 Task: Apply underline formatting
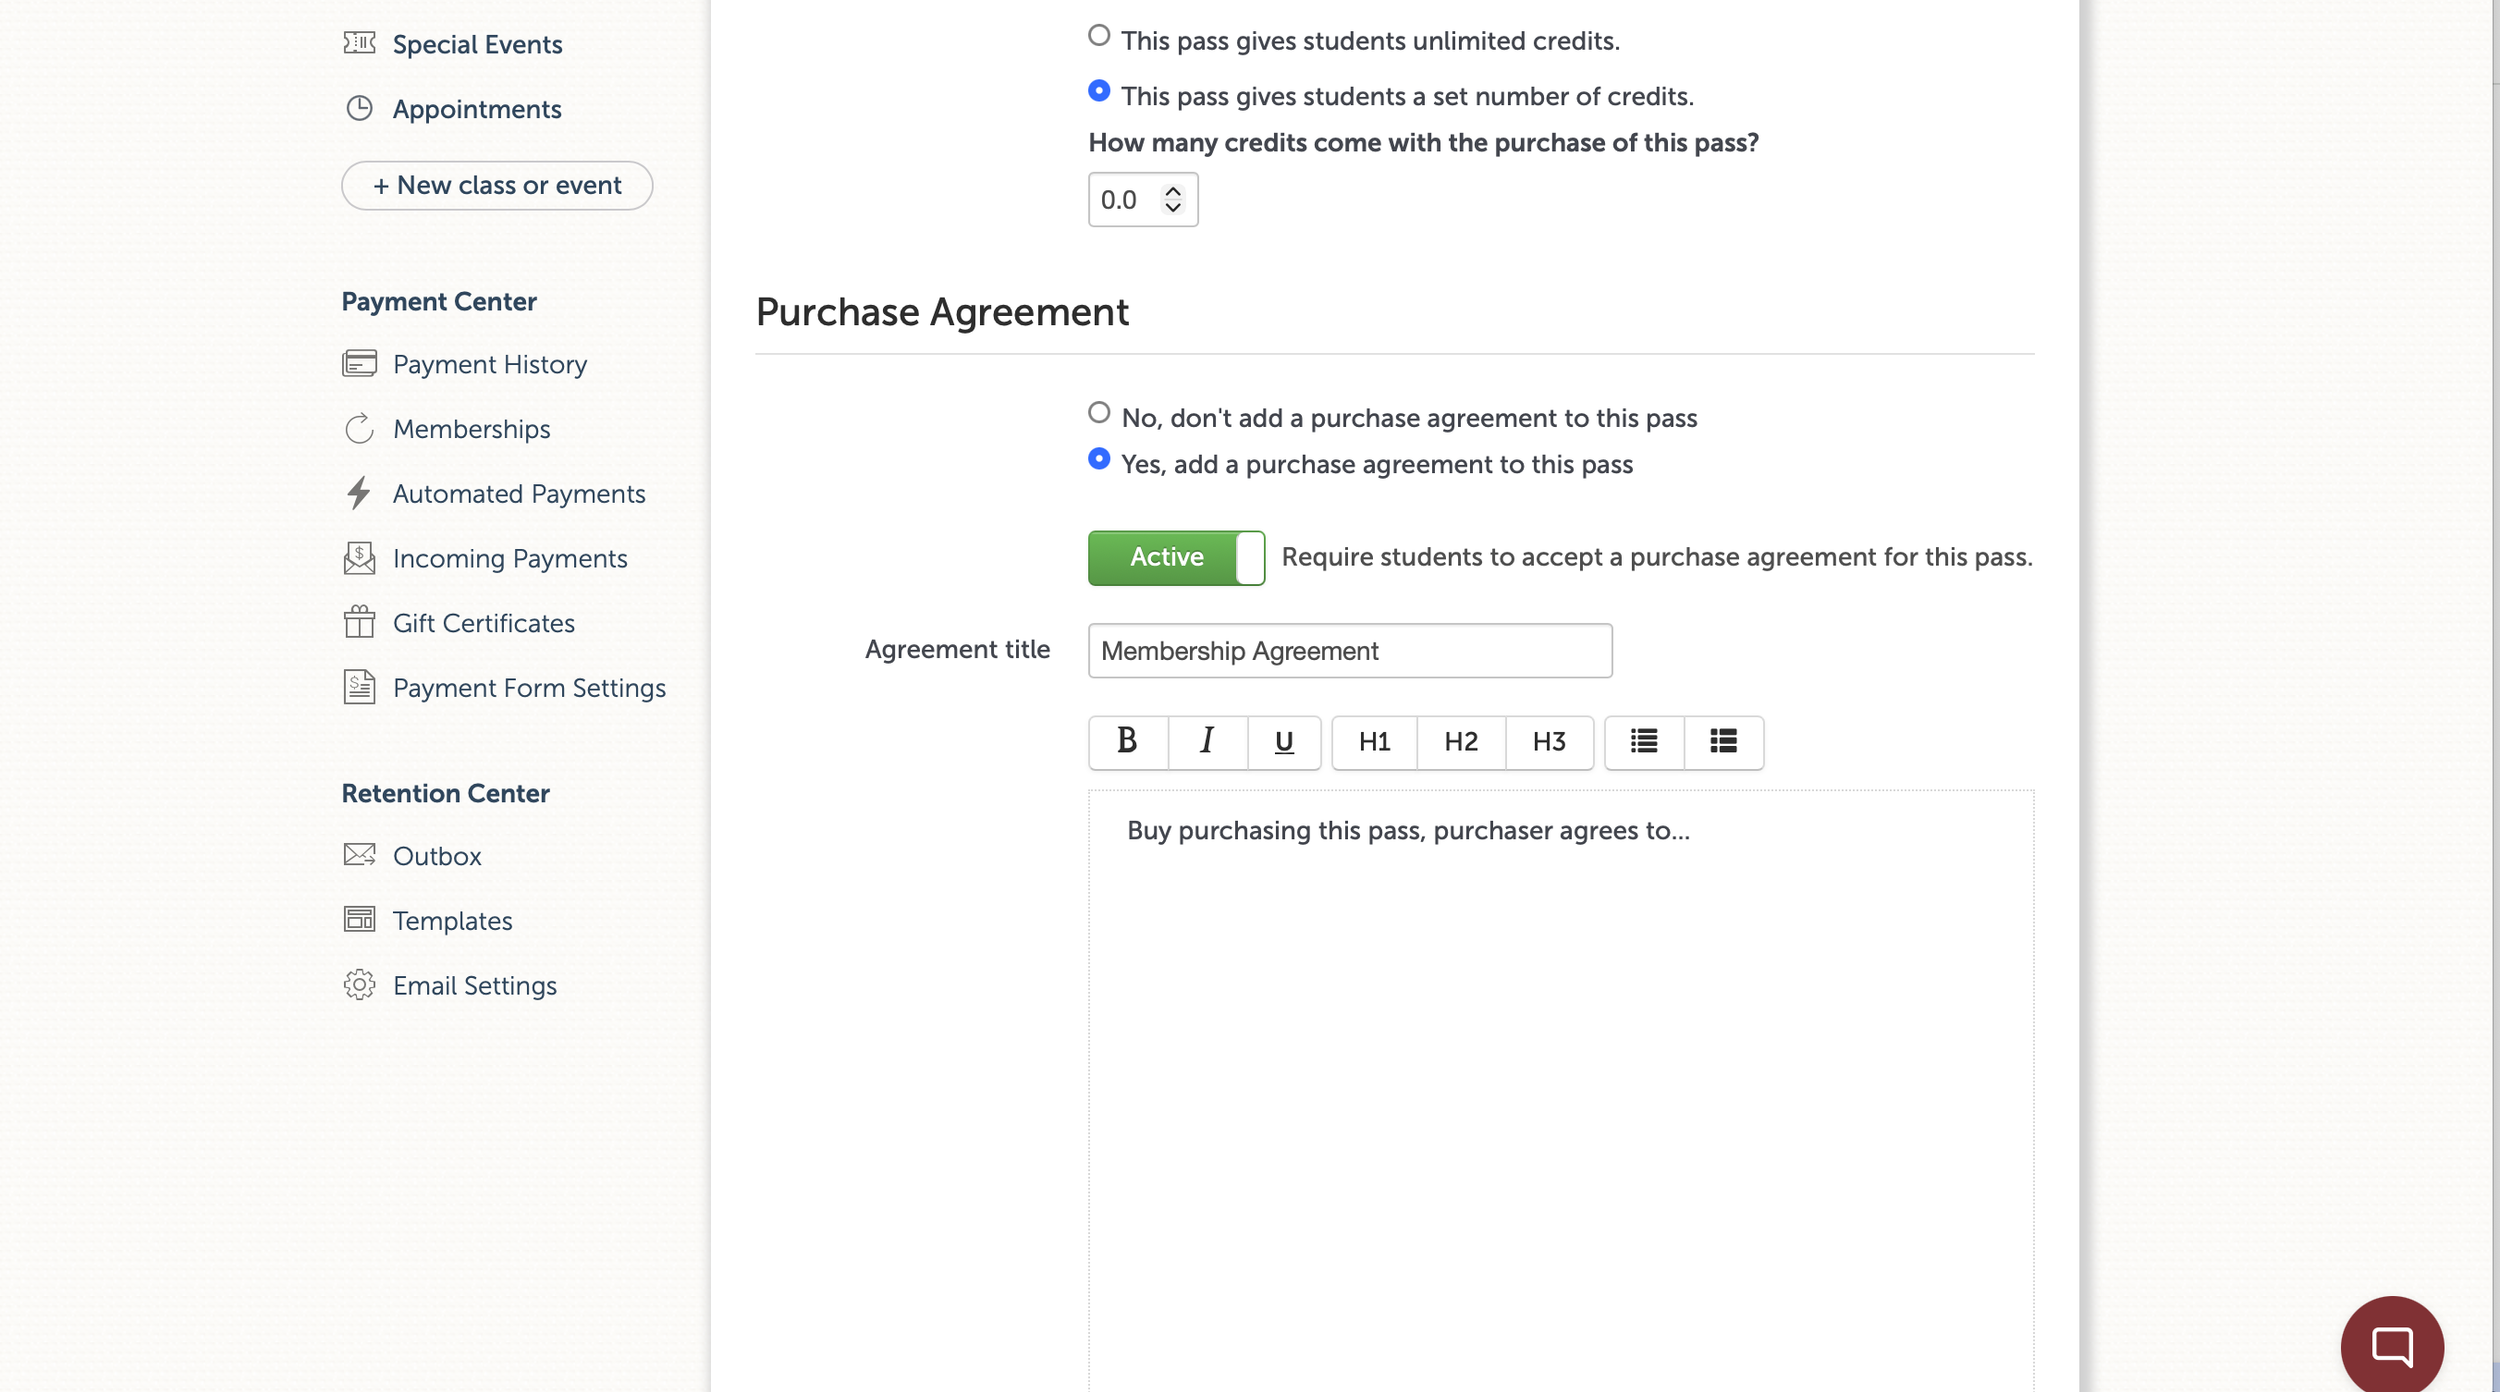(1284, 742)
